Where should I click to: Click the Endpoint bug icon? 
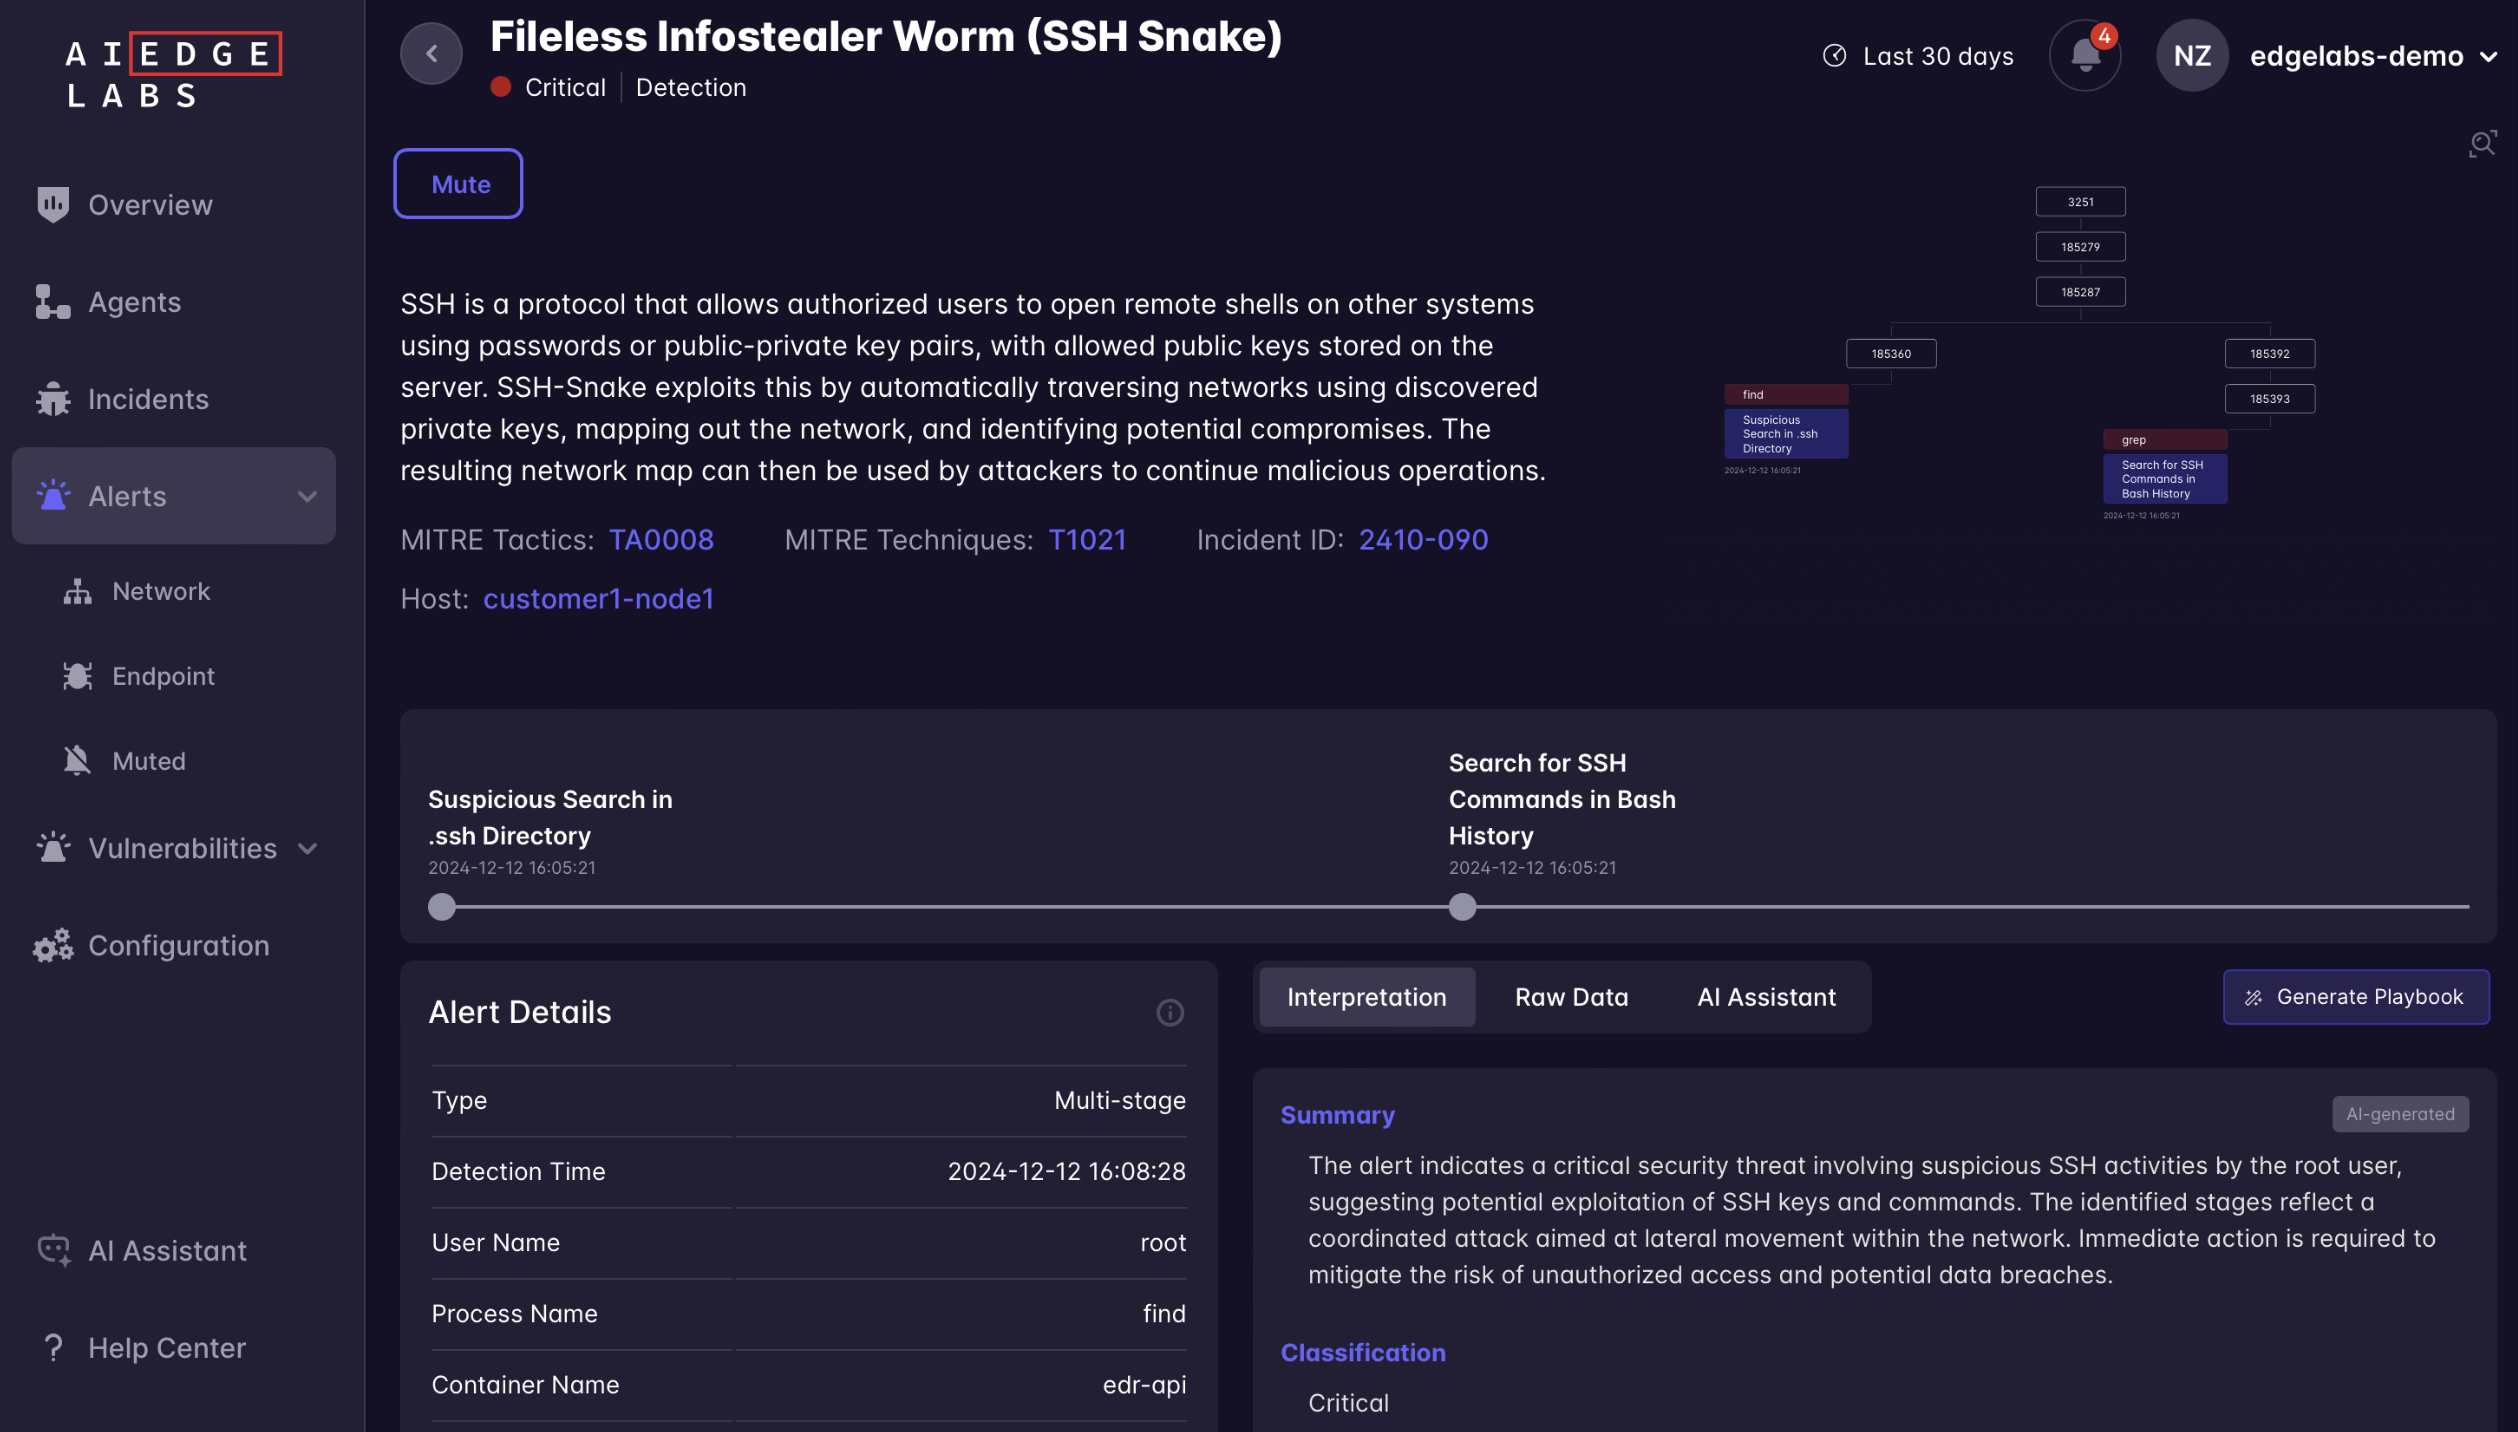coord(78,676)
